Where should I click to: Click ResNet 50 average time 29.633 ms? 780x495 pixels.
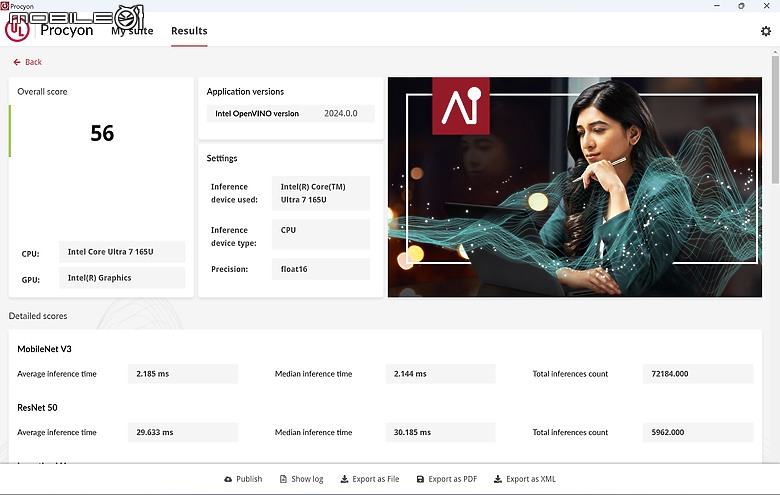click(x=183, y=432)
